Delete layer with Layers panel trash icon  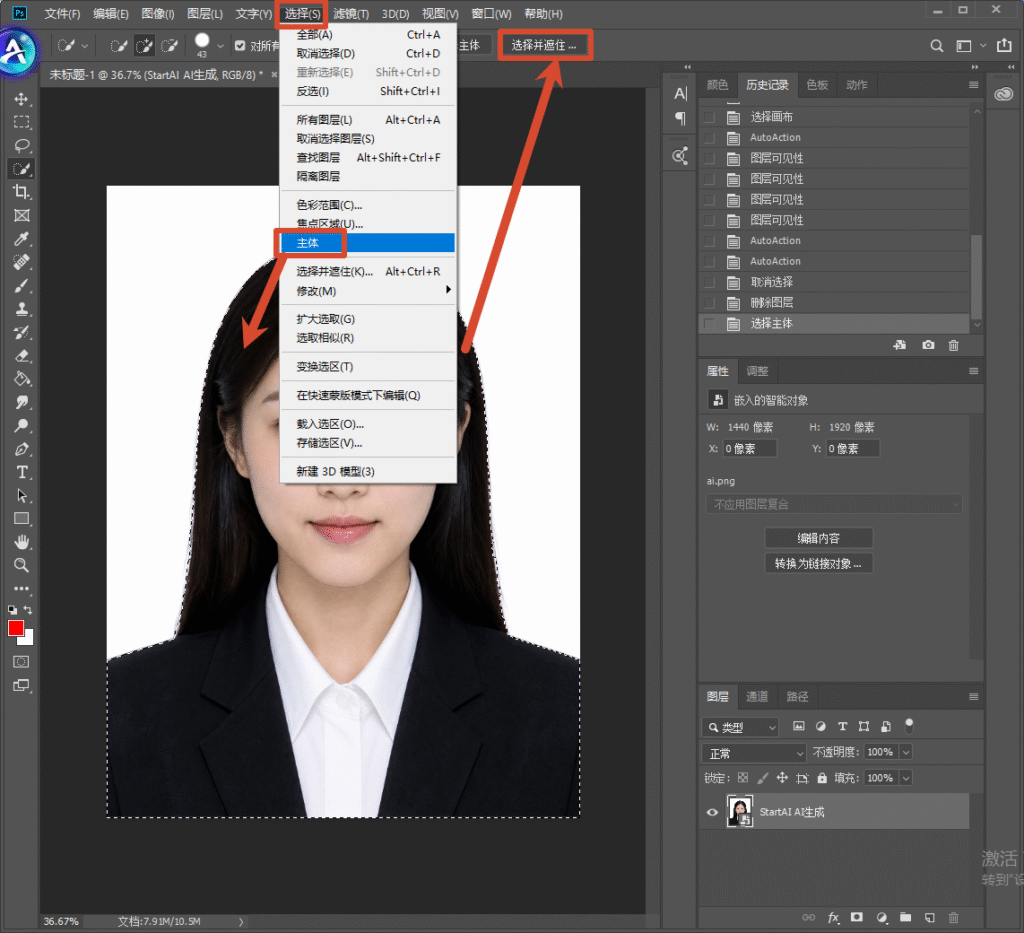click(x=953, y=917)
